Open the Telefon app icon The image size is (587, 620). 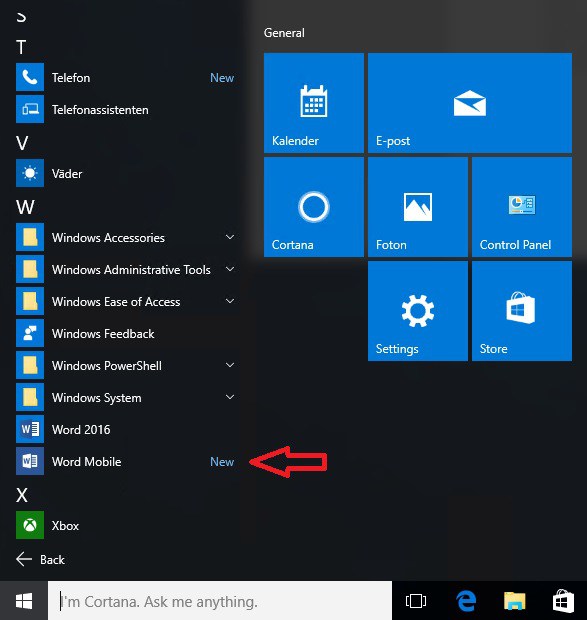click(x=30, y=77)
